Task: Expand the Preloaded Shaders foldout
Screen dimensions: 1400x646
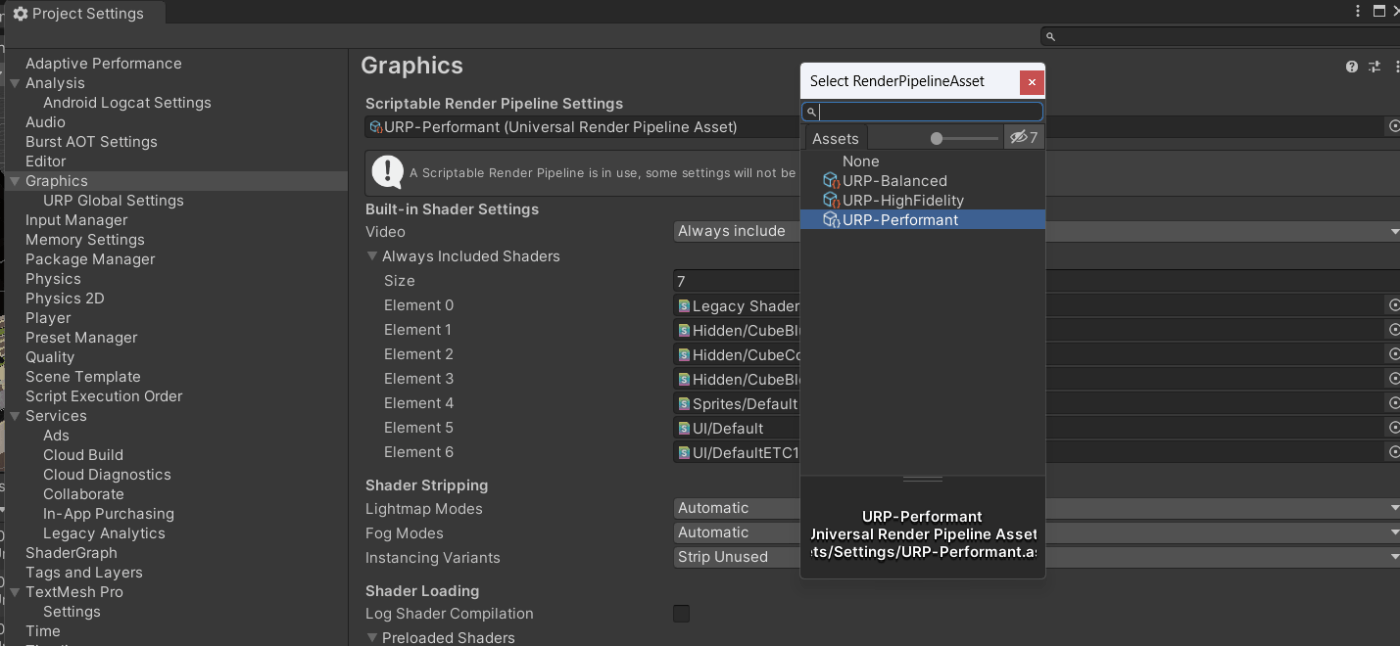Action: (x=372, y=637)
